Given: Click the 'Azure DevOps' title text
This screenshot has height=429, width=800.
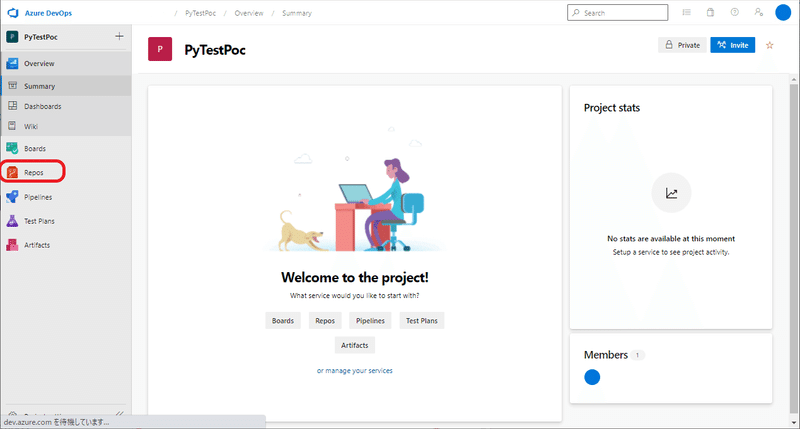Looking at the screenshot, I should point(48,13).
